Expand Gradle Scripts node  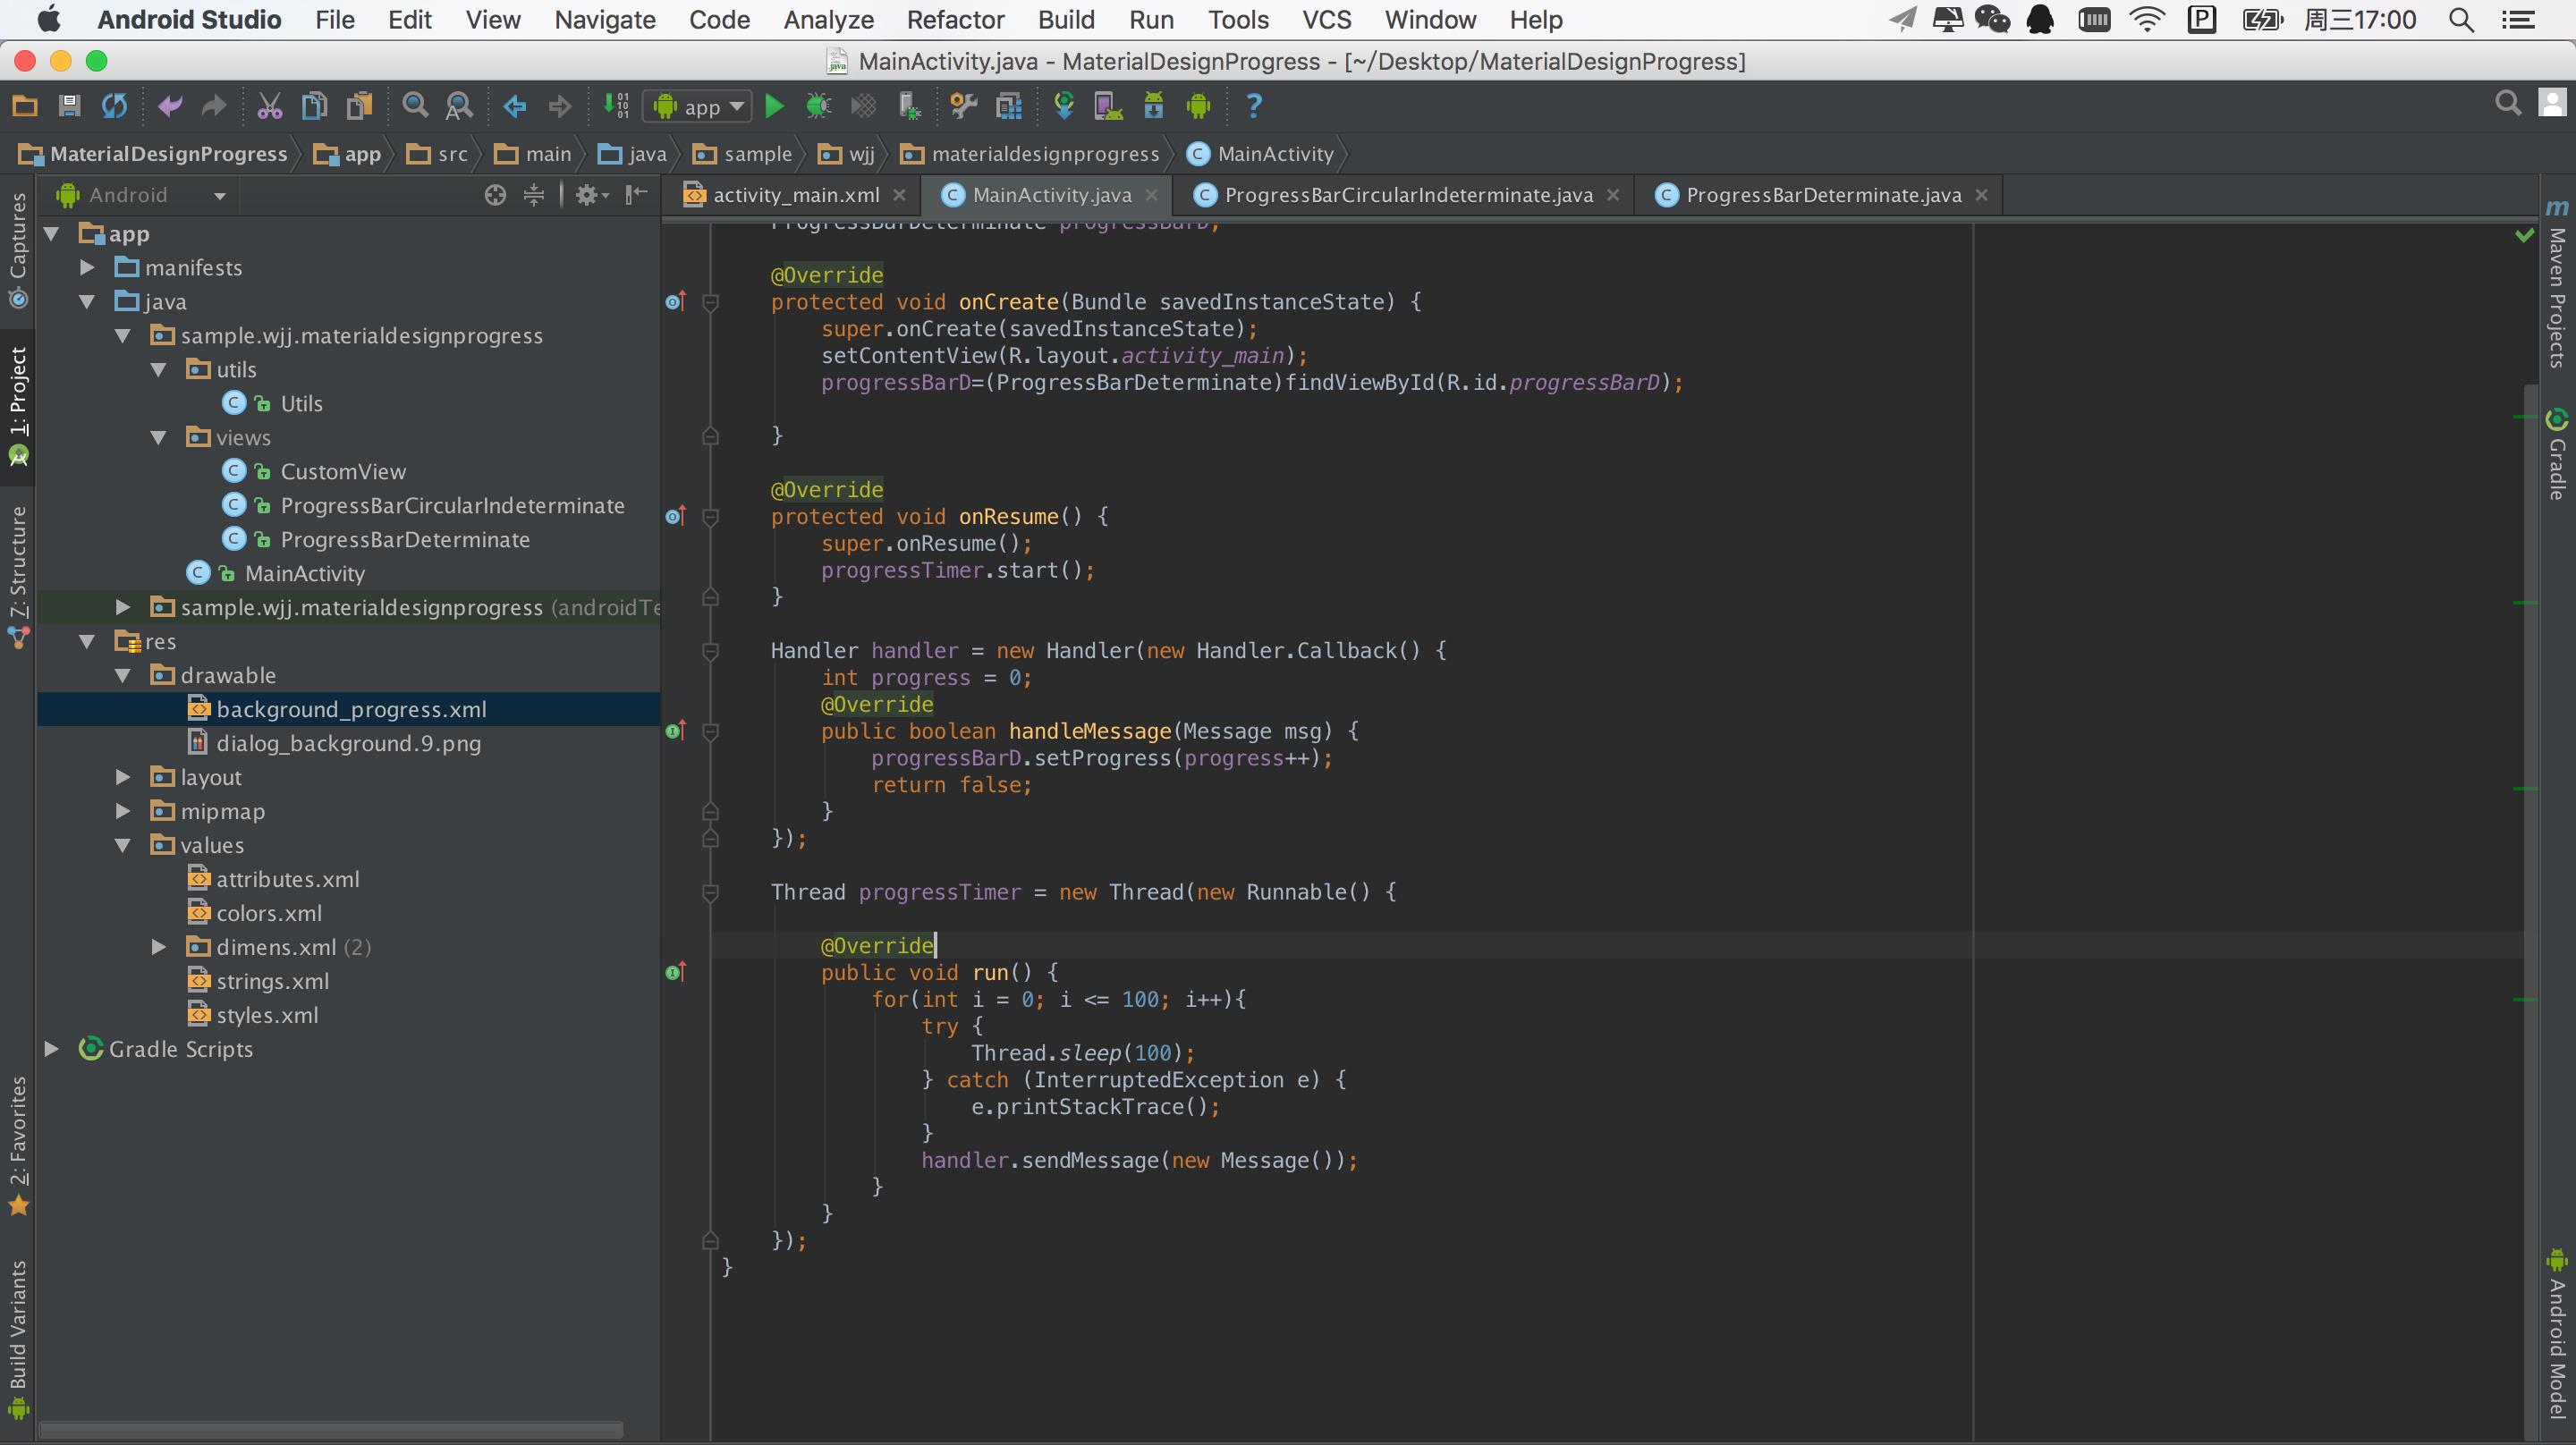pyautogui.click(x=52, y=1050)
